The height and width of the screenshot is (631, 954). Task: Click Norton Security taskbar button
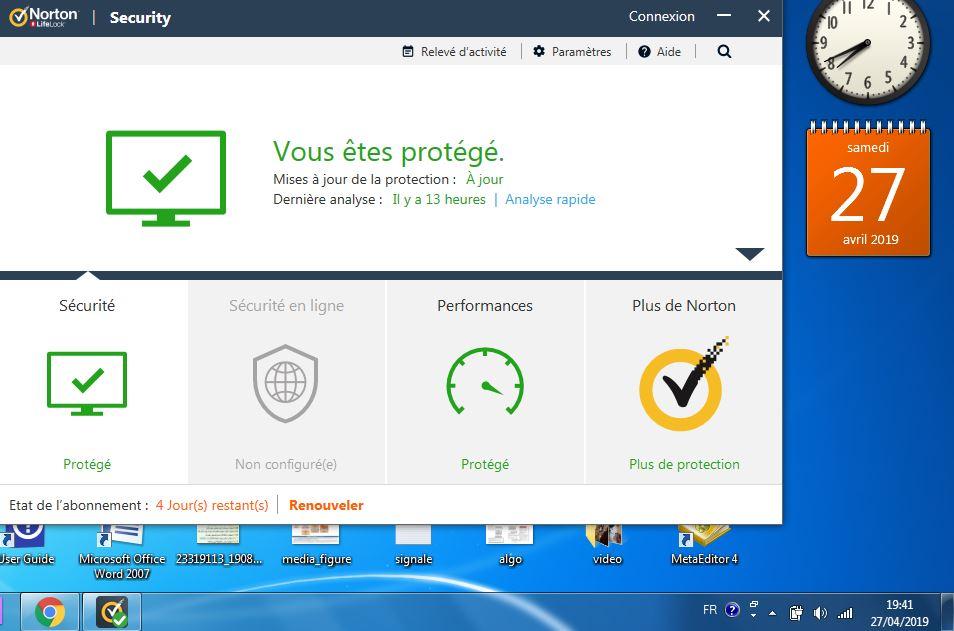click(111, 612)
